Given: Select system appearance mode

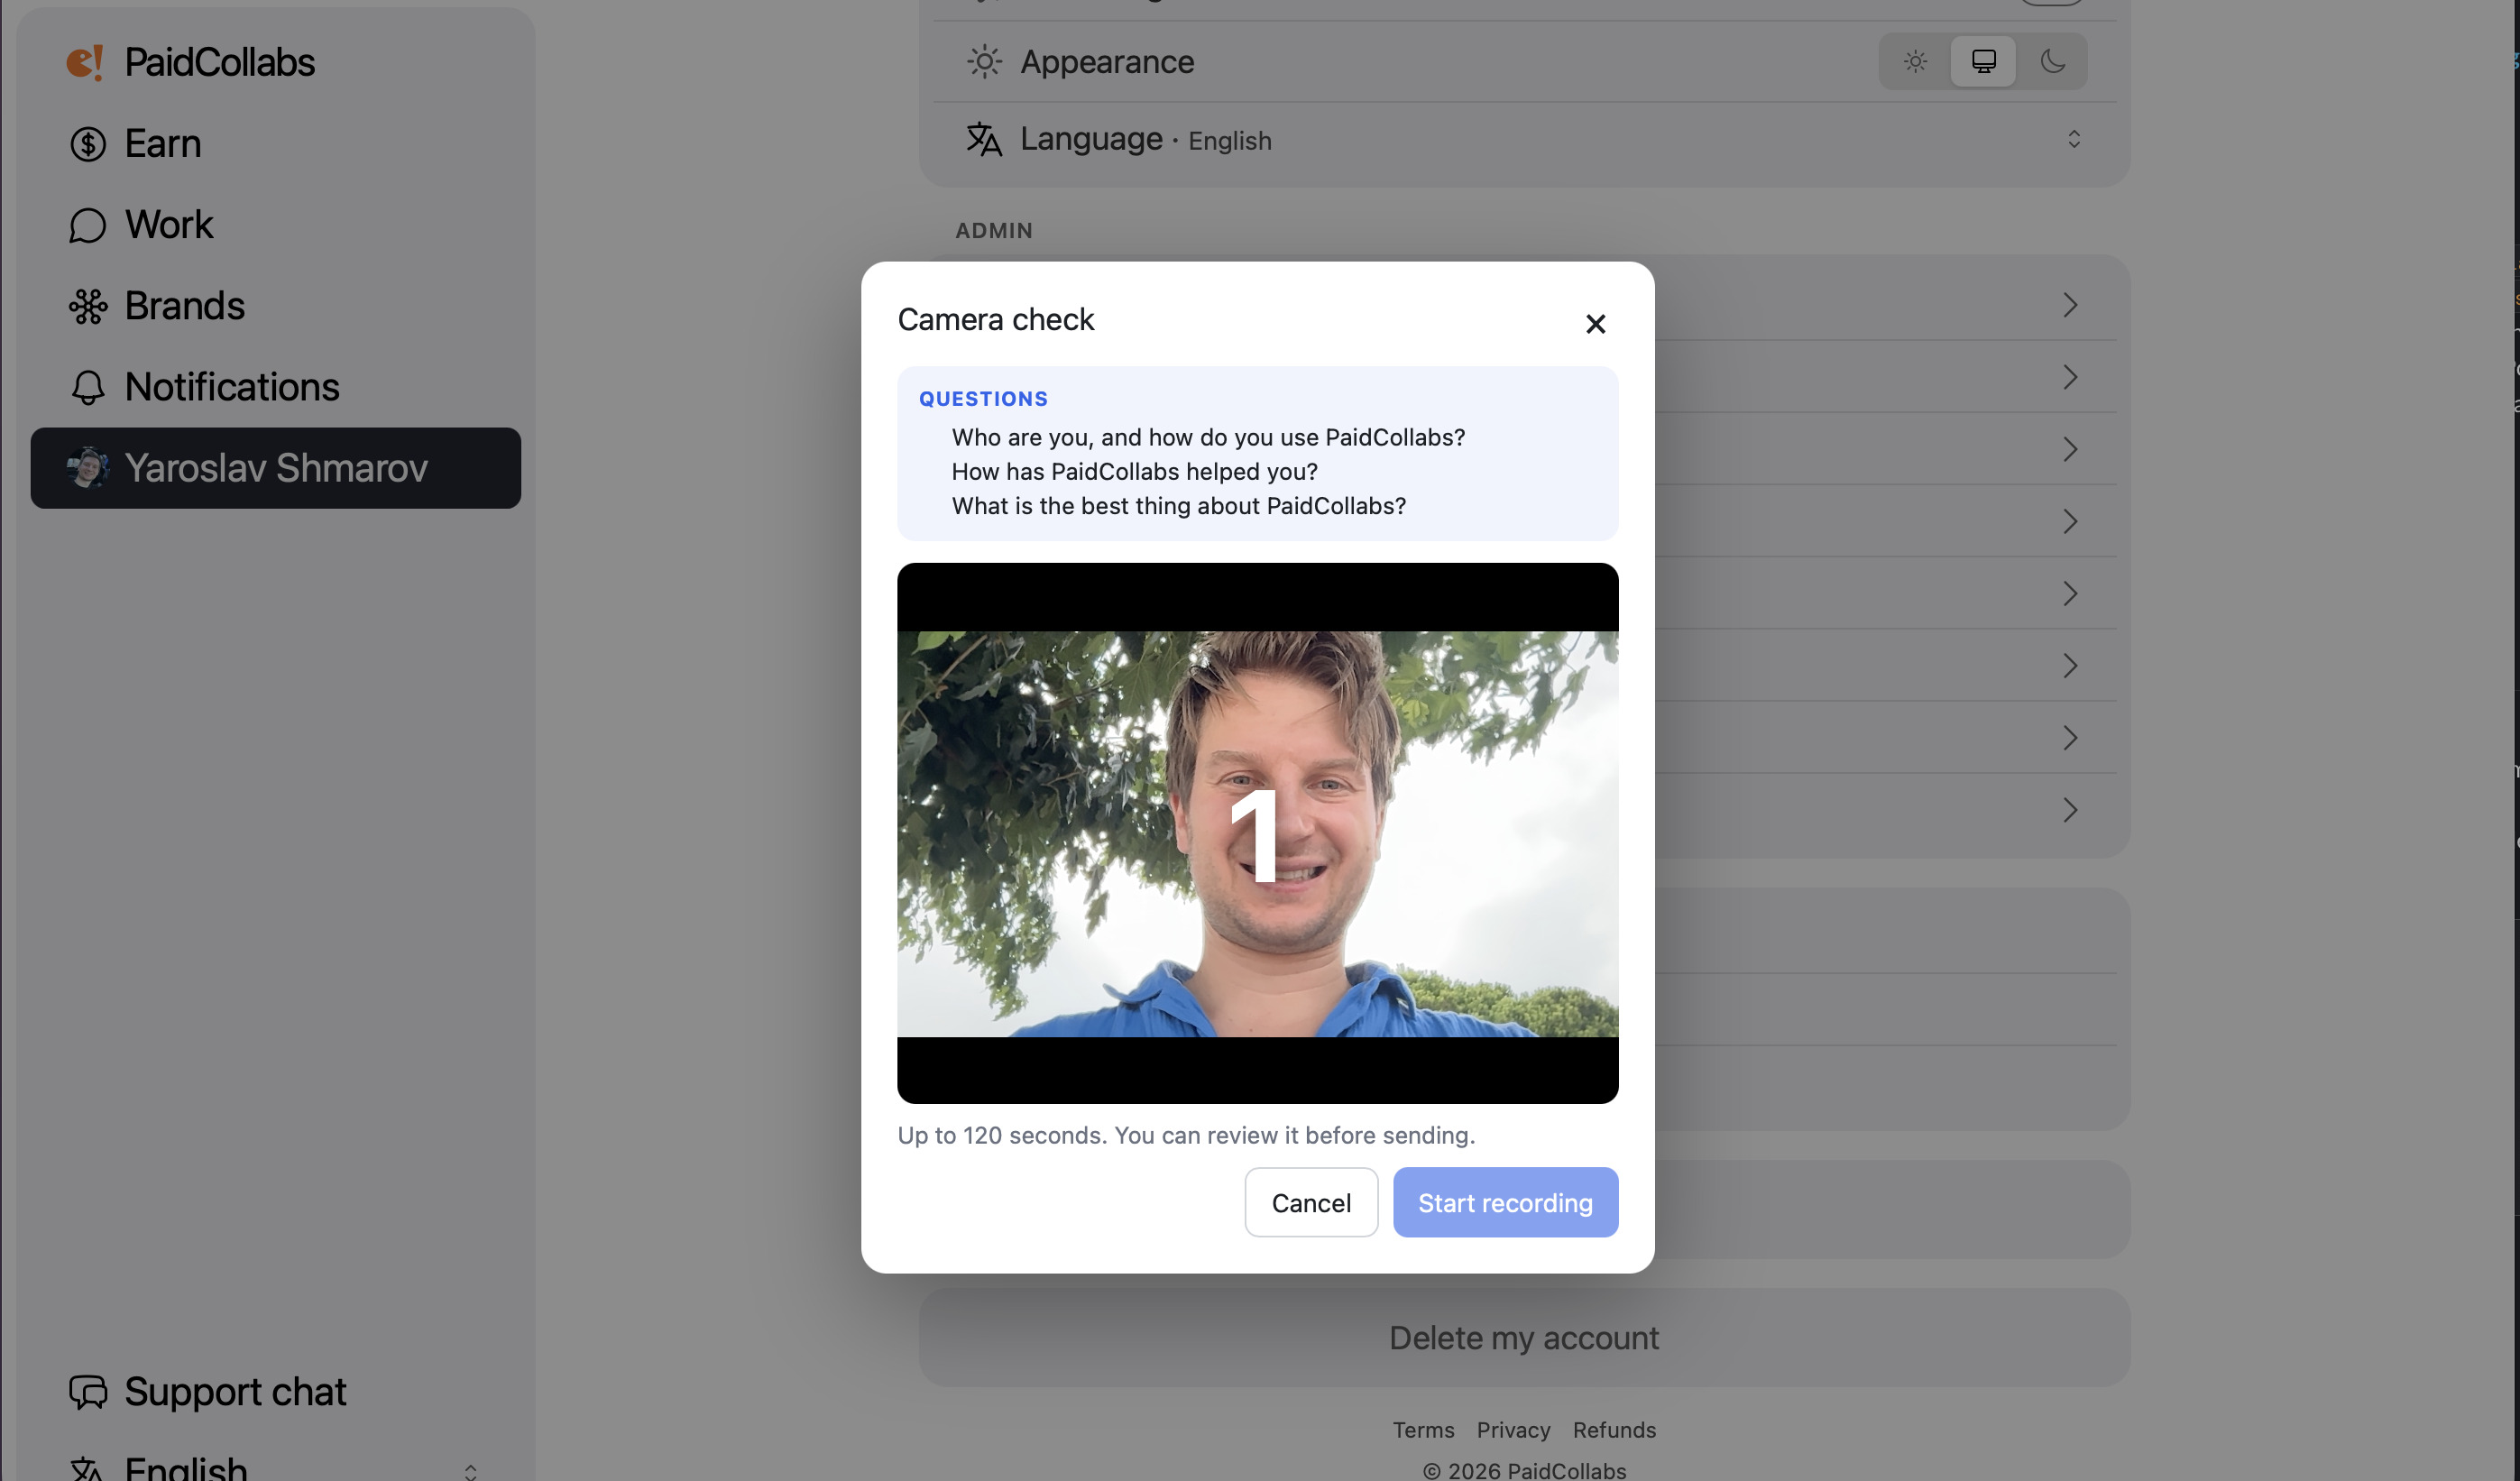Looking at the screenshot, I should click(1983, 62).
